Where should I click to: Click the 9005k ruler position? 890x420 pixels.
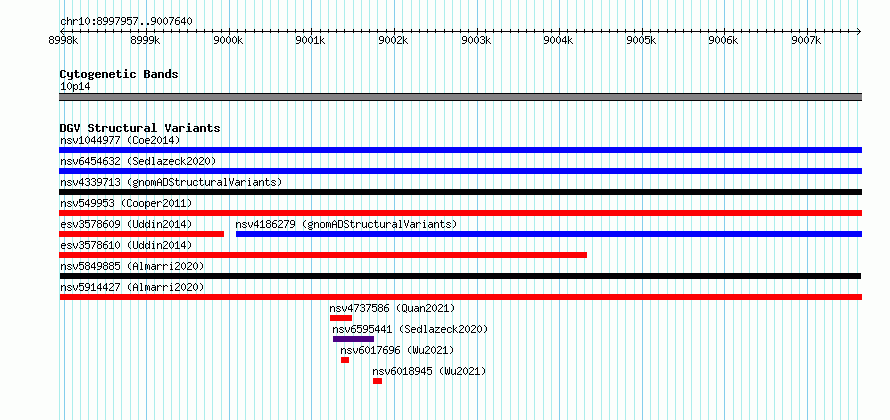(643, 40)
